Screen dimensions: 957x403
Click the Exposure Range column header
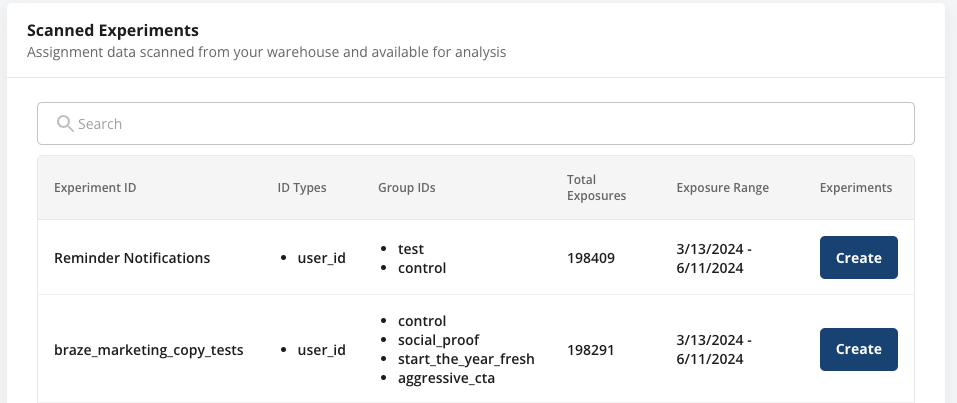point(722,188)
